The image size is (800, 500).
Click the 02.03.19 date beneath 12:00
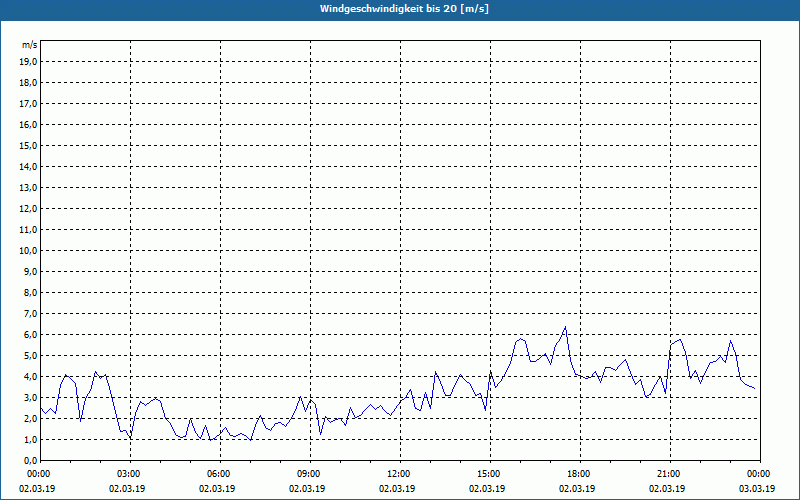(398, 489)
